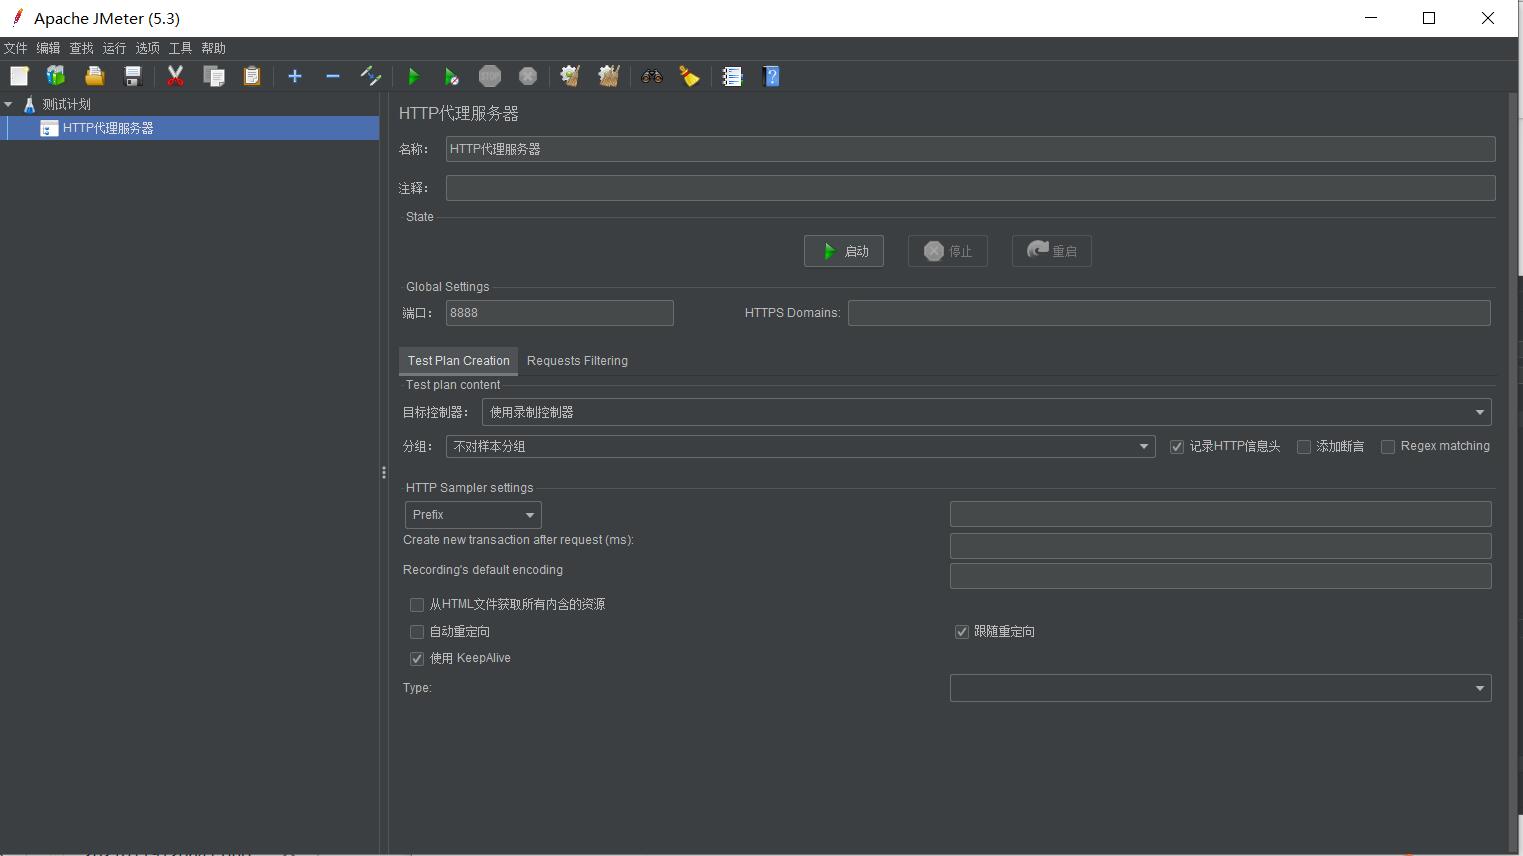Image resolution: width=1523 pixels, height=856 pixels.
Task: Click the Paste clipboard icon
Action: tap(252, 76)
